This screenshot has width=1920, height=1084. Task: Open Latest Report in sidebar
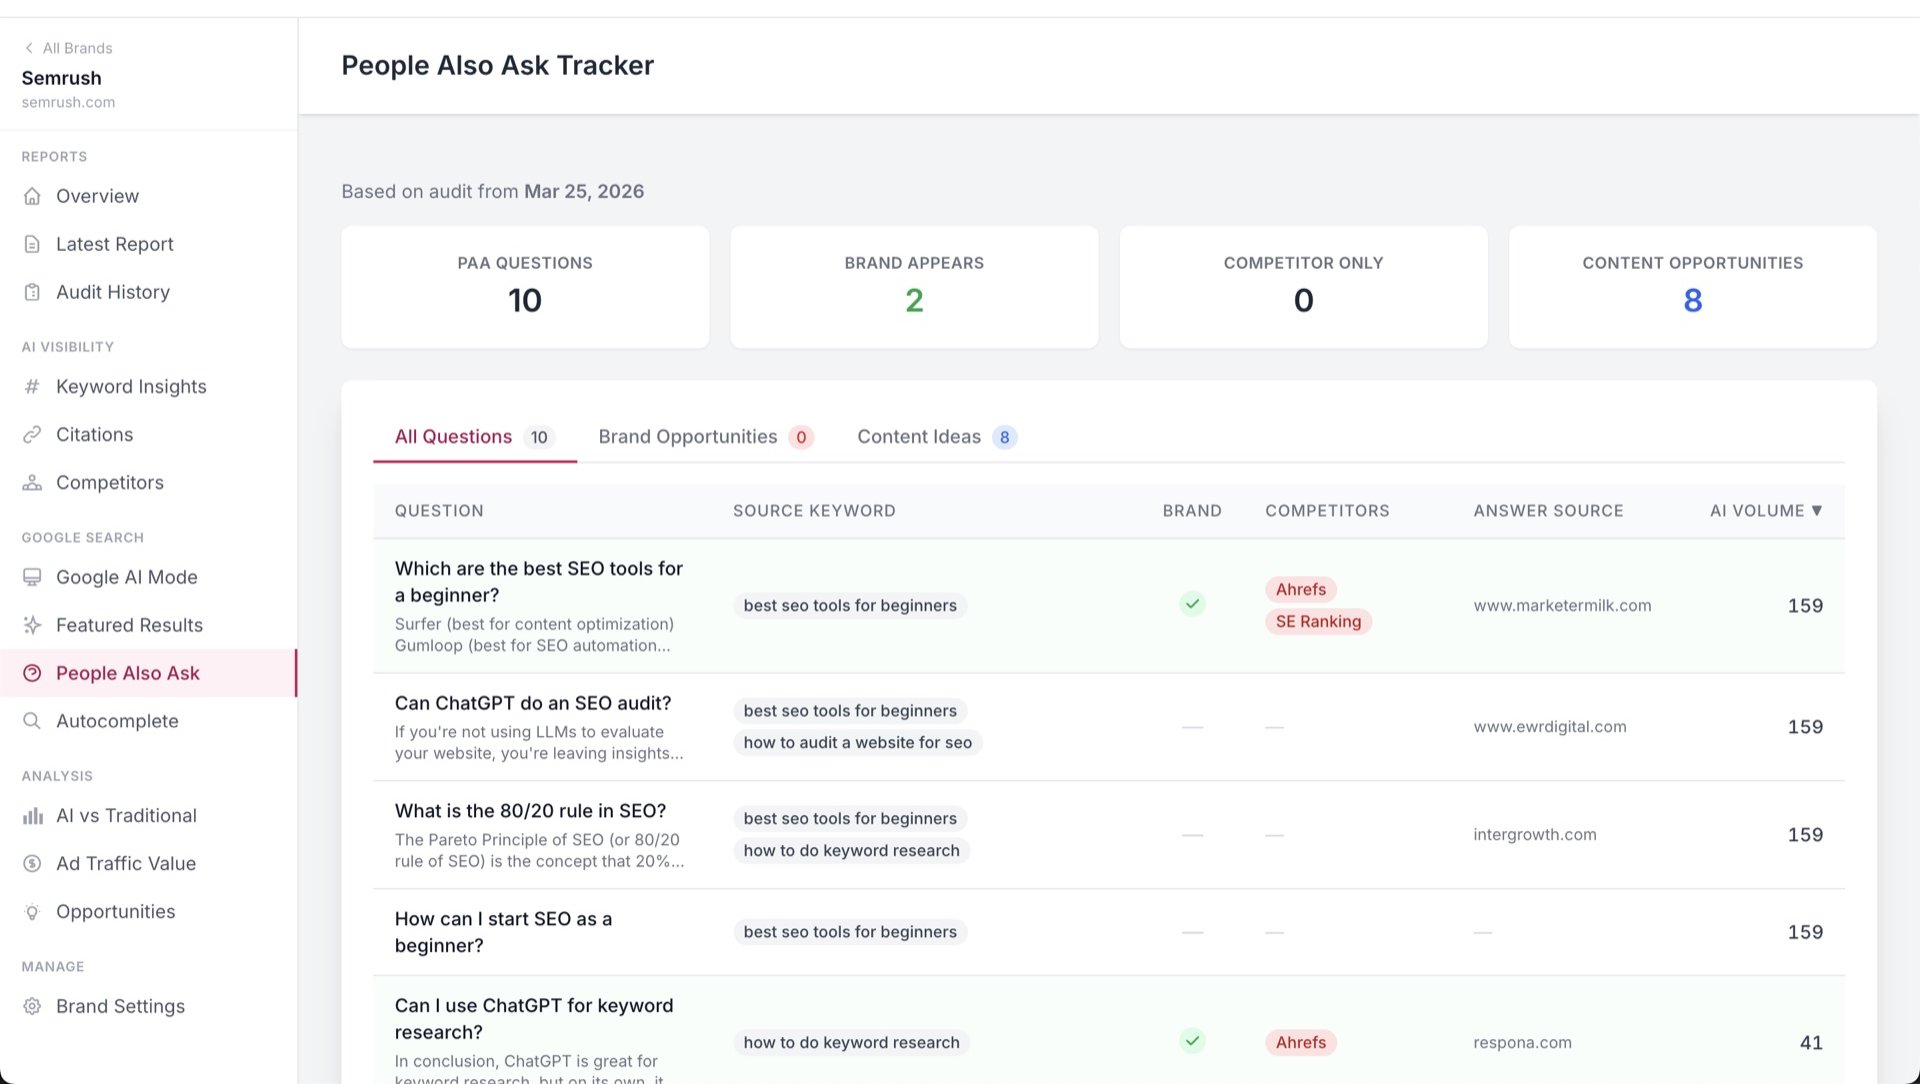point(115,244)
